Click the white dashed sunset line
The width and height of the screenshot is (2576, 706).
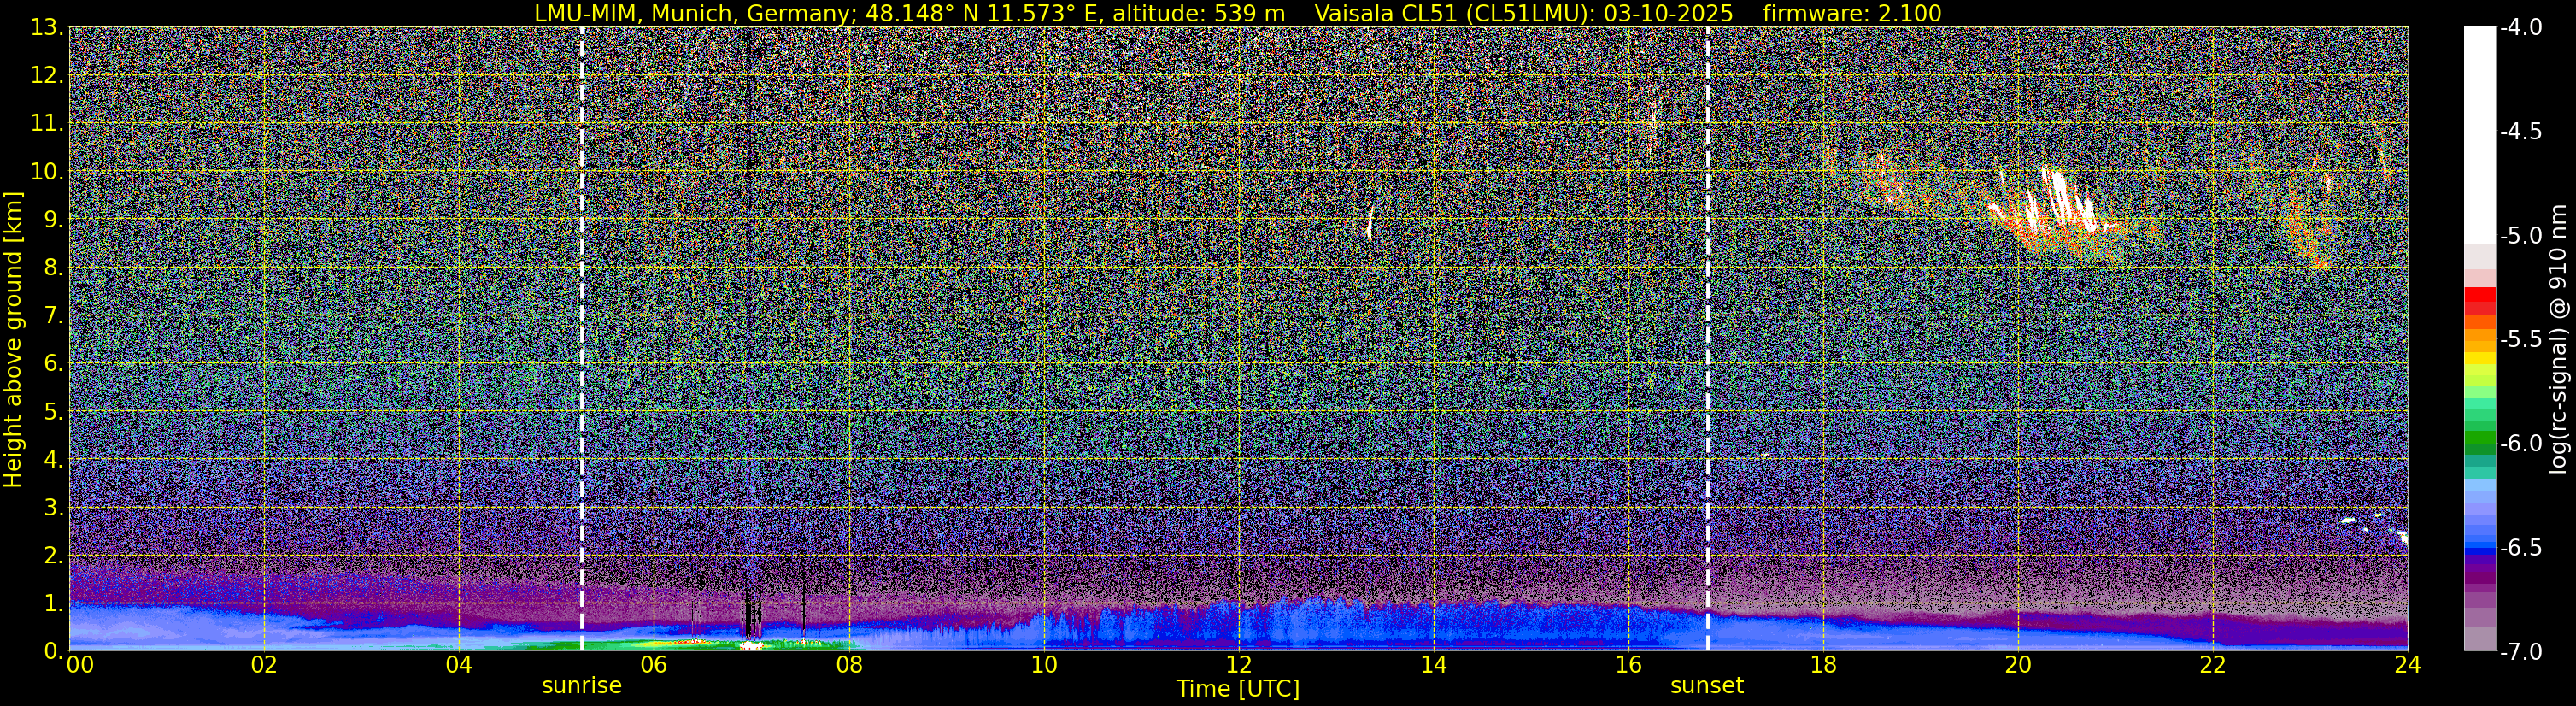[x=1708, y=338]
